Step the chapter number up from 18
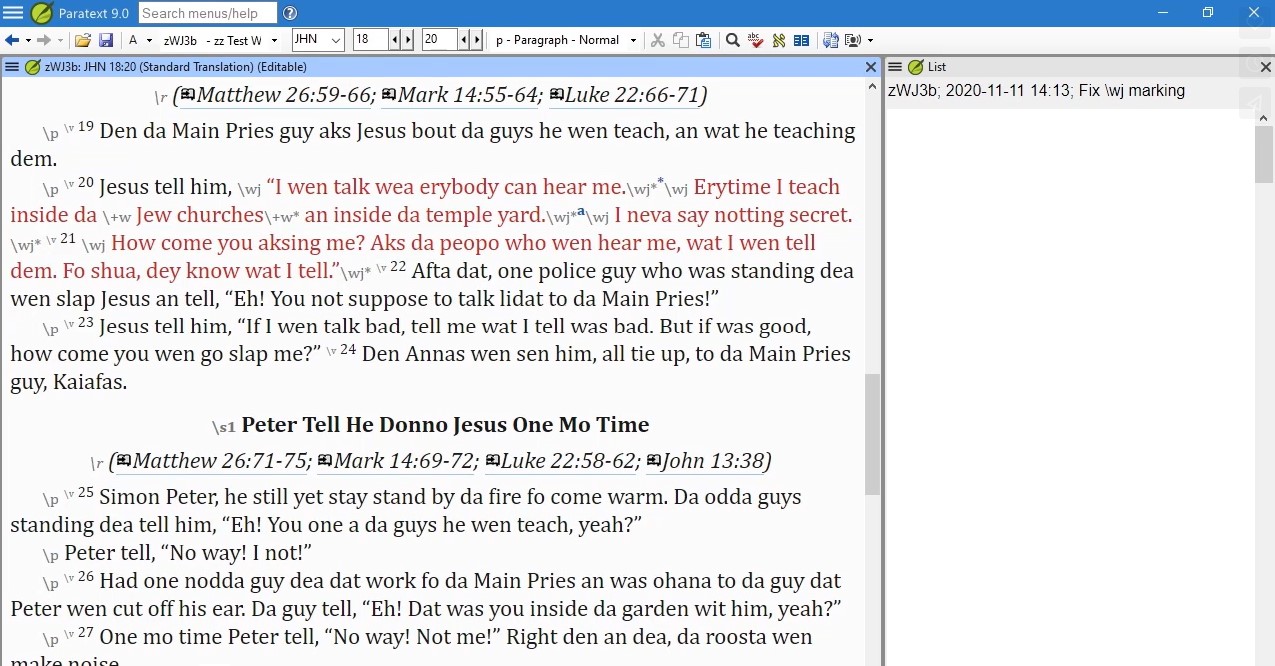This screenshot has height=666, width=1275. (410, 39)
